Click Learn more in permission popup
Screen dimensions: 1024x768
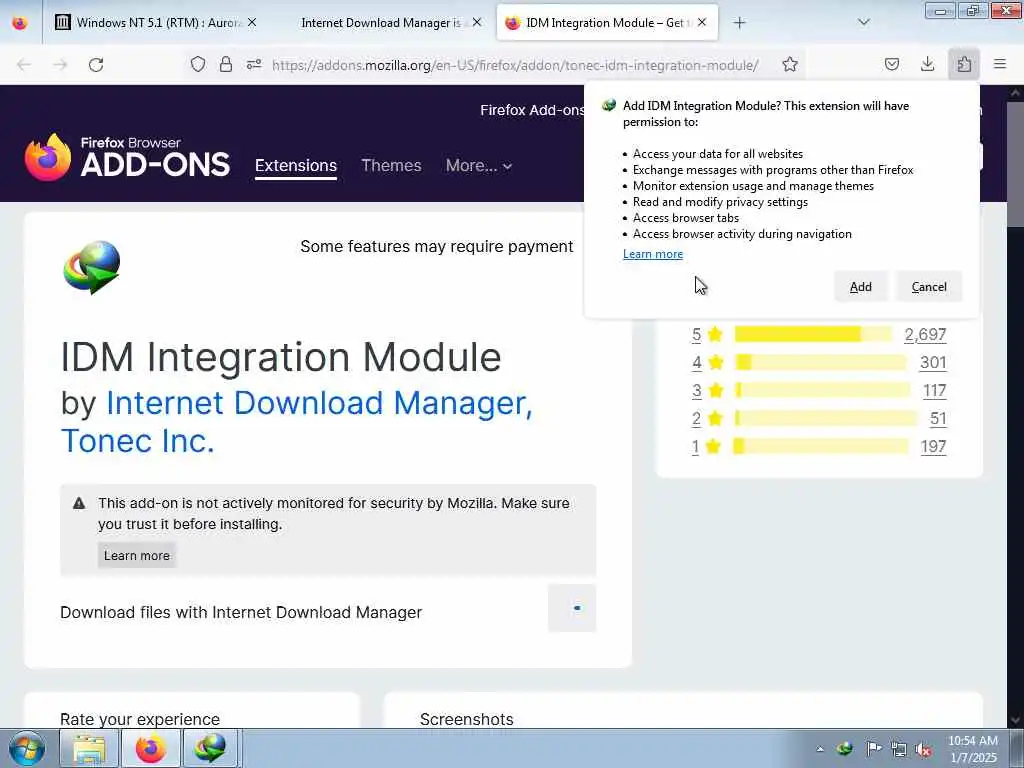click(x=653, y=254)
